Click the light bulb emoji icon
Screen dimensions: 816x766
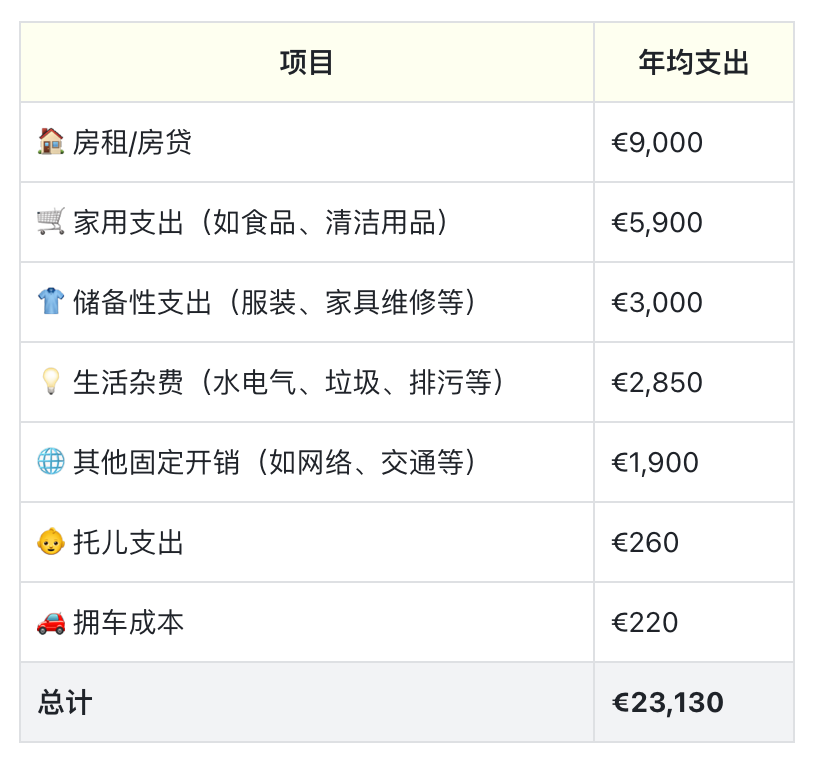click(51, 382)
